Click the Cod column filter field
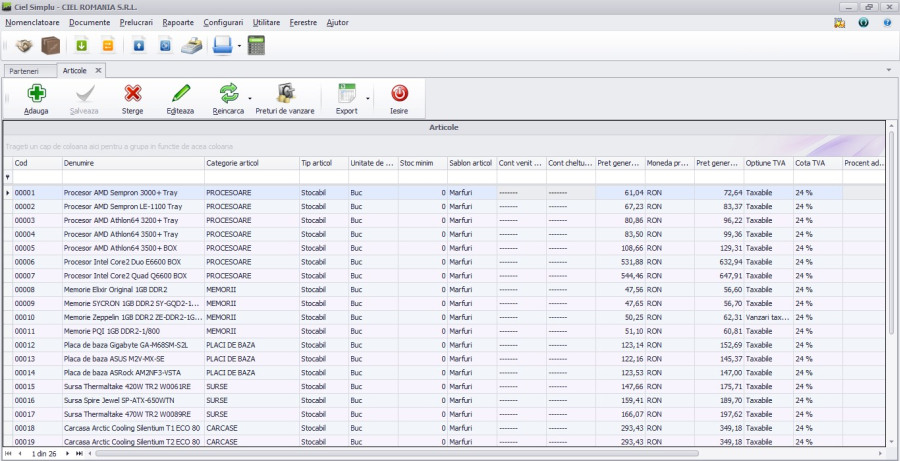Screen dimensions: 900x461 [35, 177]
